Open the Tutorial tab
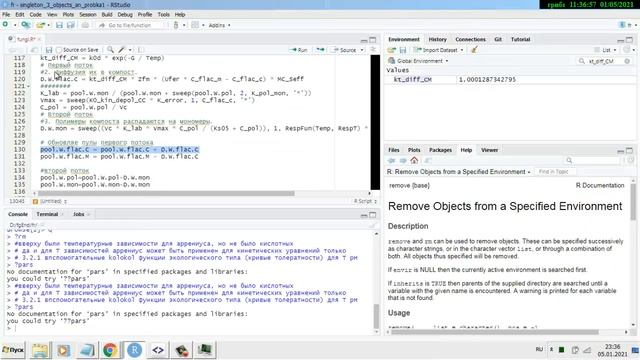Viewport: 640px width, 360px height. click(520, 40)
